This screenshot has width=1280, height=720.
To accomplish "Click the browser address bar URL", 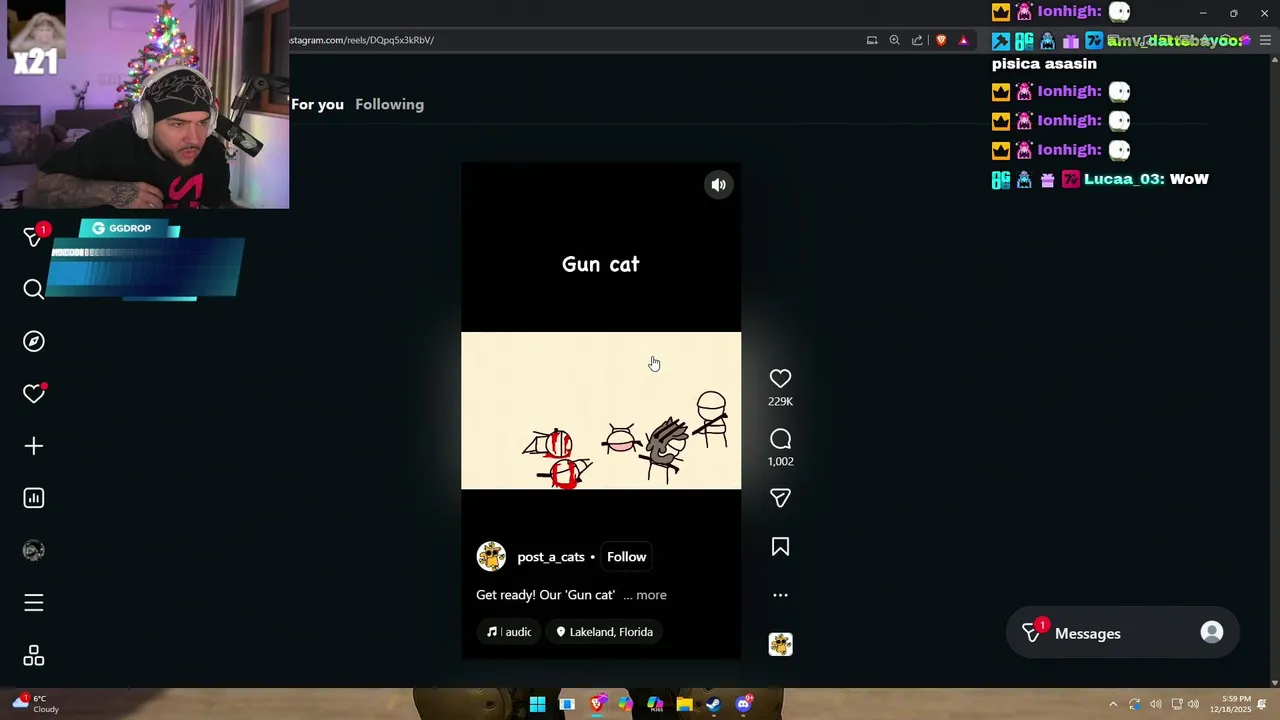I will click(x=362, y=40).
